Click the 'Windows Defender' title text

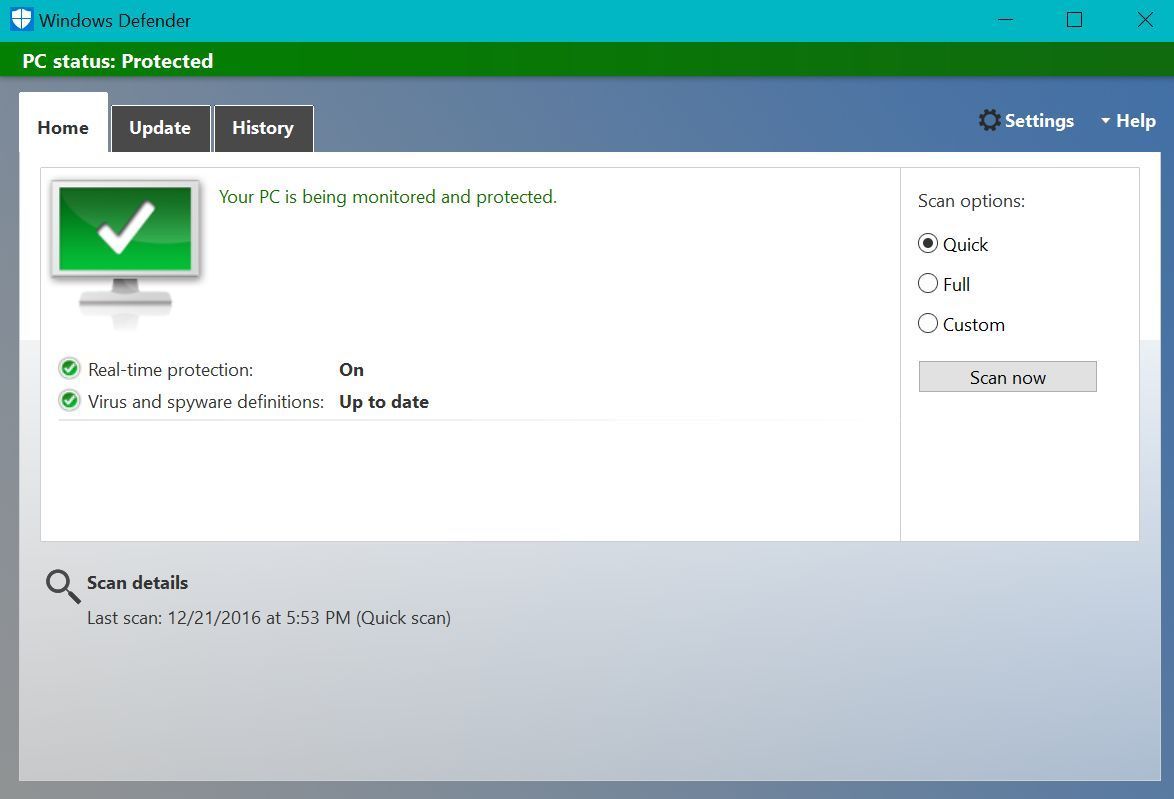click(x=115, y=20)
